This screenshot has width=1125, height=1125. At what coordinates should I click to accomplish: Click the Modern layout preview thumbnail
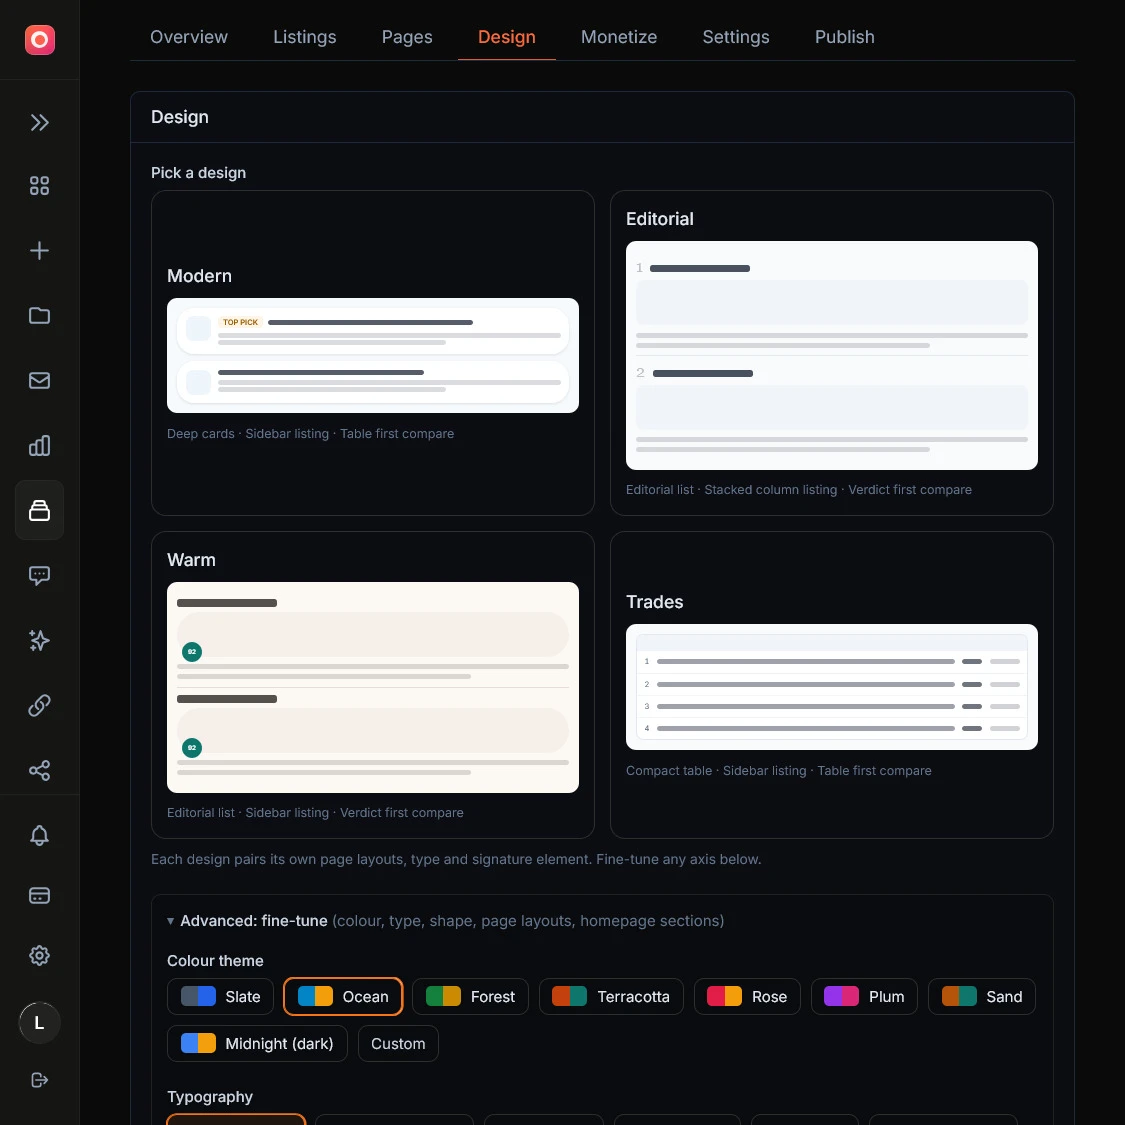372,355
